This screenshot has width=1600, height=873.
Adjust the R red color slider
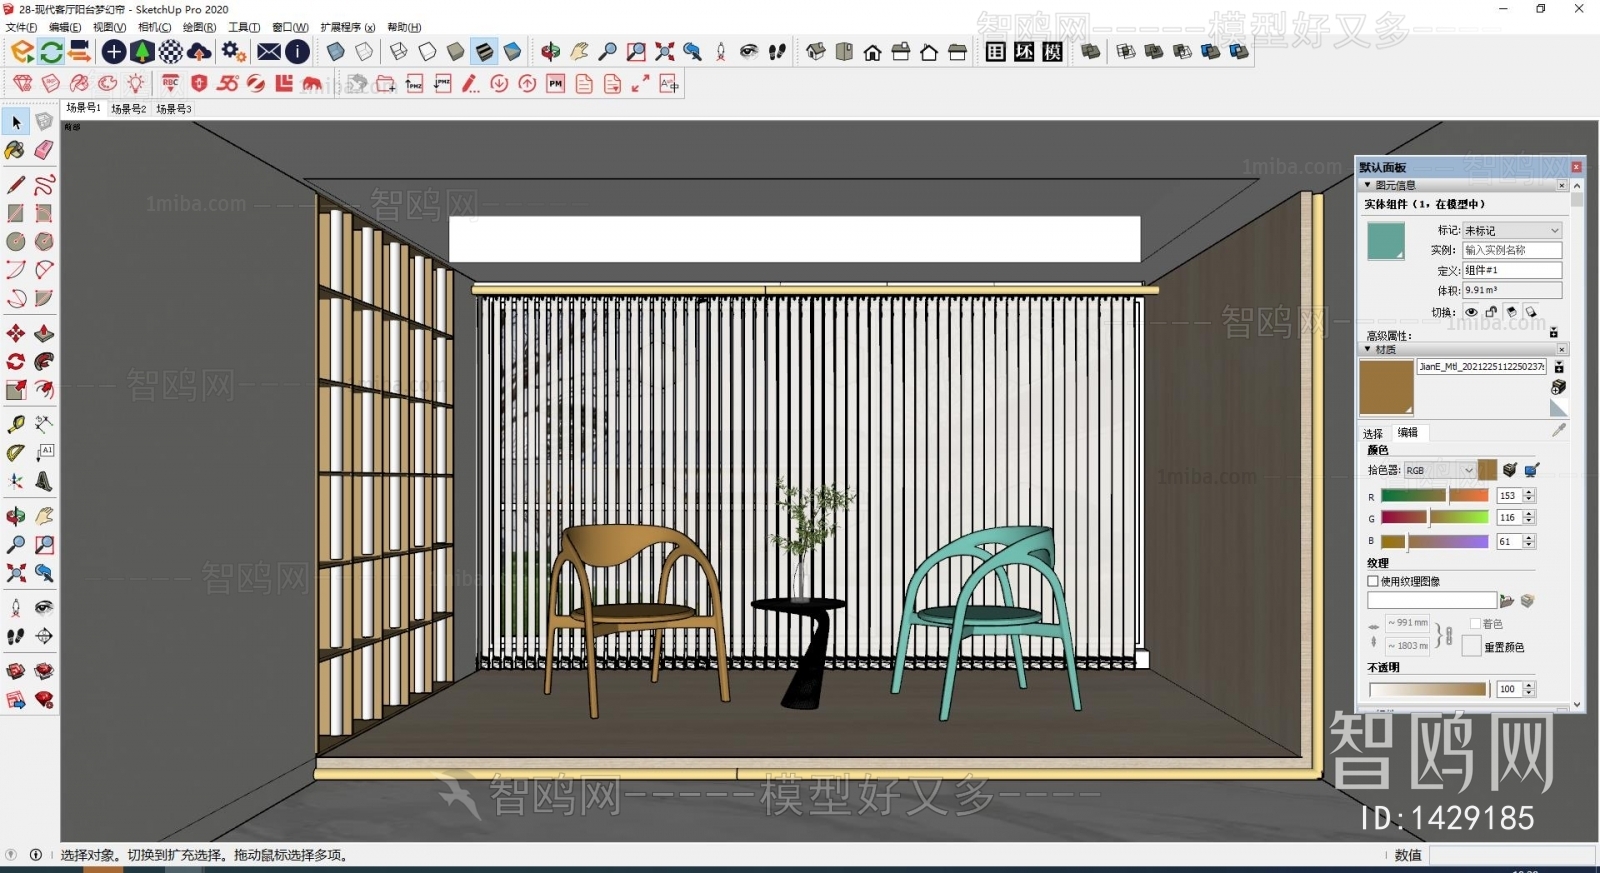(1435, 495)
